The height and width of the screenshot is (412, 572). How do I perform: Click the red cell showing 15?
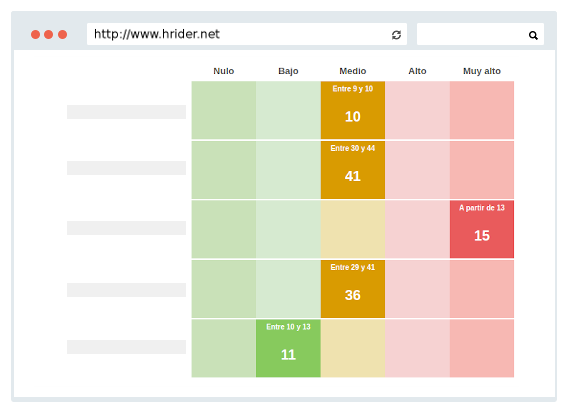pyautogui.click(x=482, y=230)
